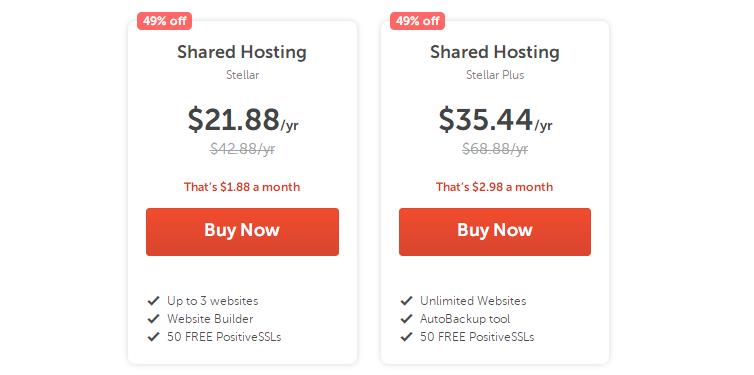Click Buy Now for Stellar Plus plan
This screenshot has width=754, height=375.
pyautogui.click(x=495, y=232)
